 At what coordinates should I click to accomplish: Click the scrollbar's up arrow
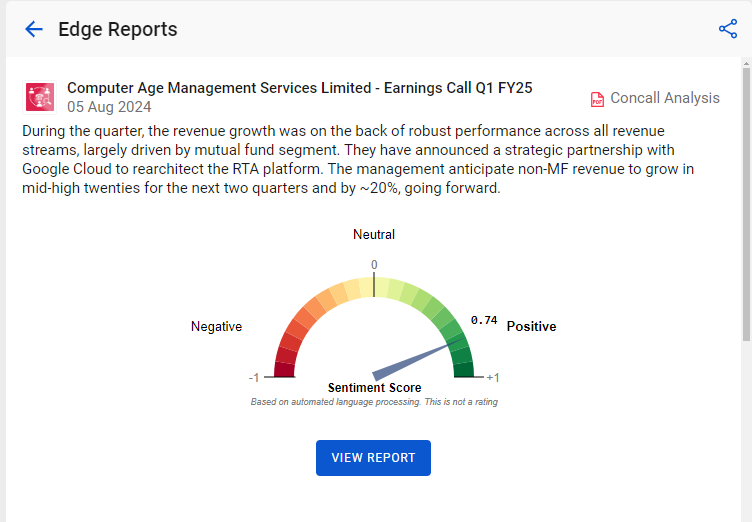coord(746,63)
